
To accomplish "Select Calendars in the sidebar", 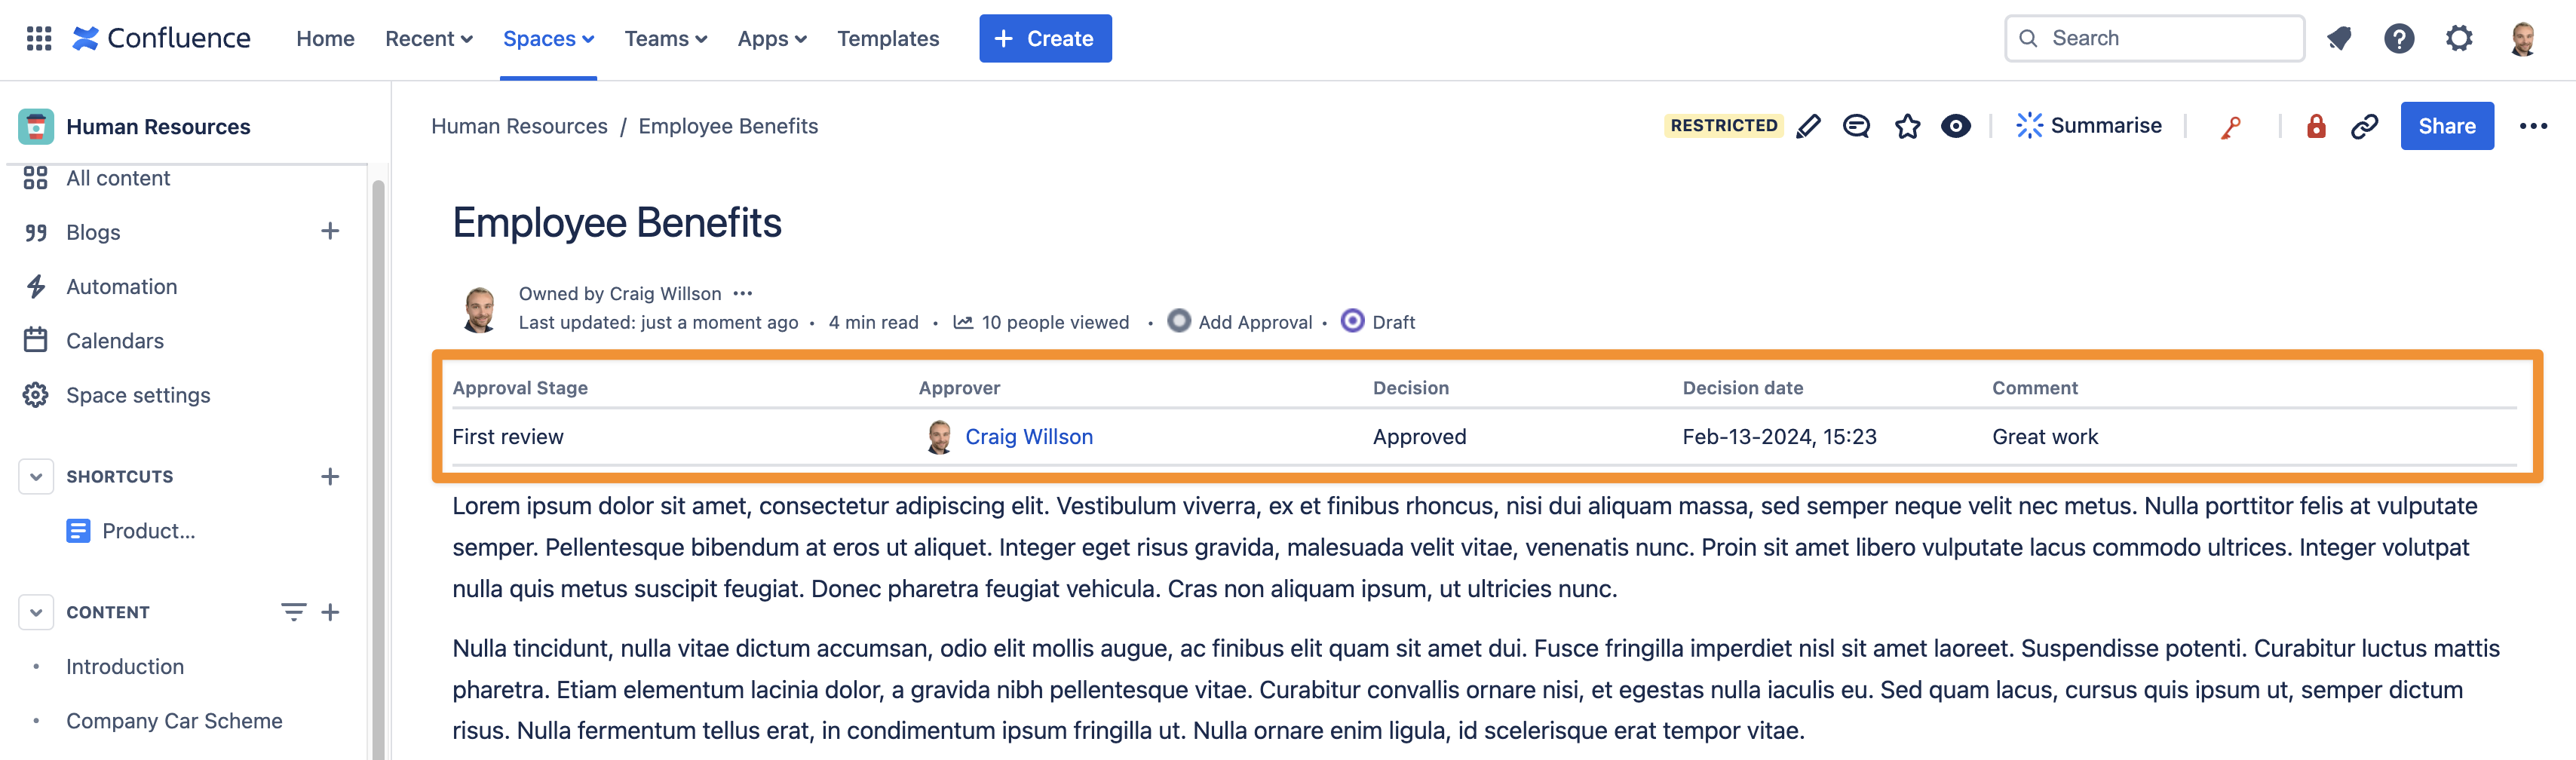I will (115, 341).
